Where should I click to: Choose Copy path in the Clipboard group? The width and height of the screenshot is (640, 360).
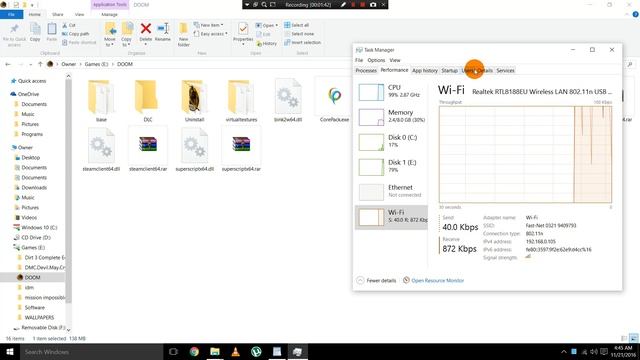(76, 34)
